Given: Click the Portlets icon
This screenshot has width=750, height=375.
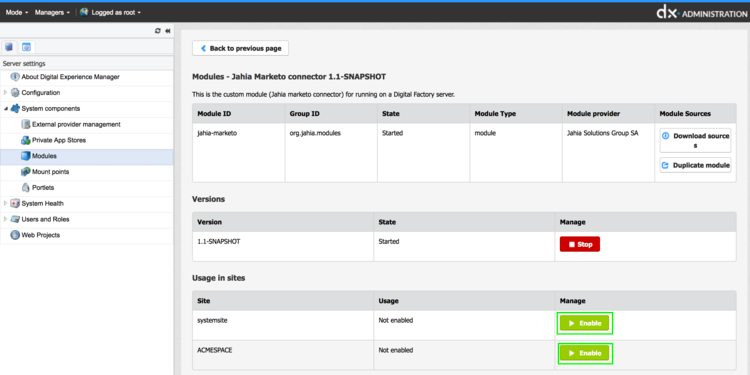Looking at the screenshot, I should pos(26,188).
